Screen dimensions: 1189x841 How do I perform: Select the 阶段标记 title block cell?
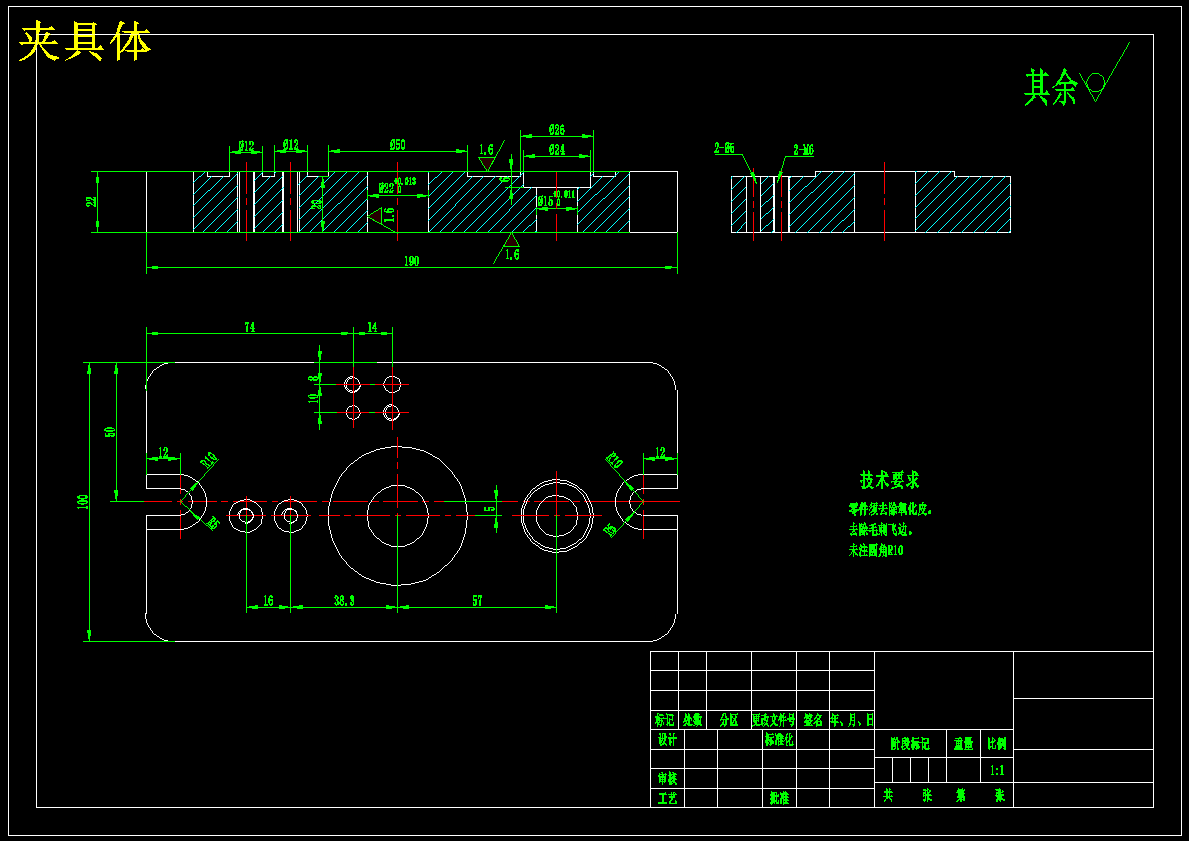tap(910, 745)
